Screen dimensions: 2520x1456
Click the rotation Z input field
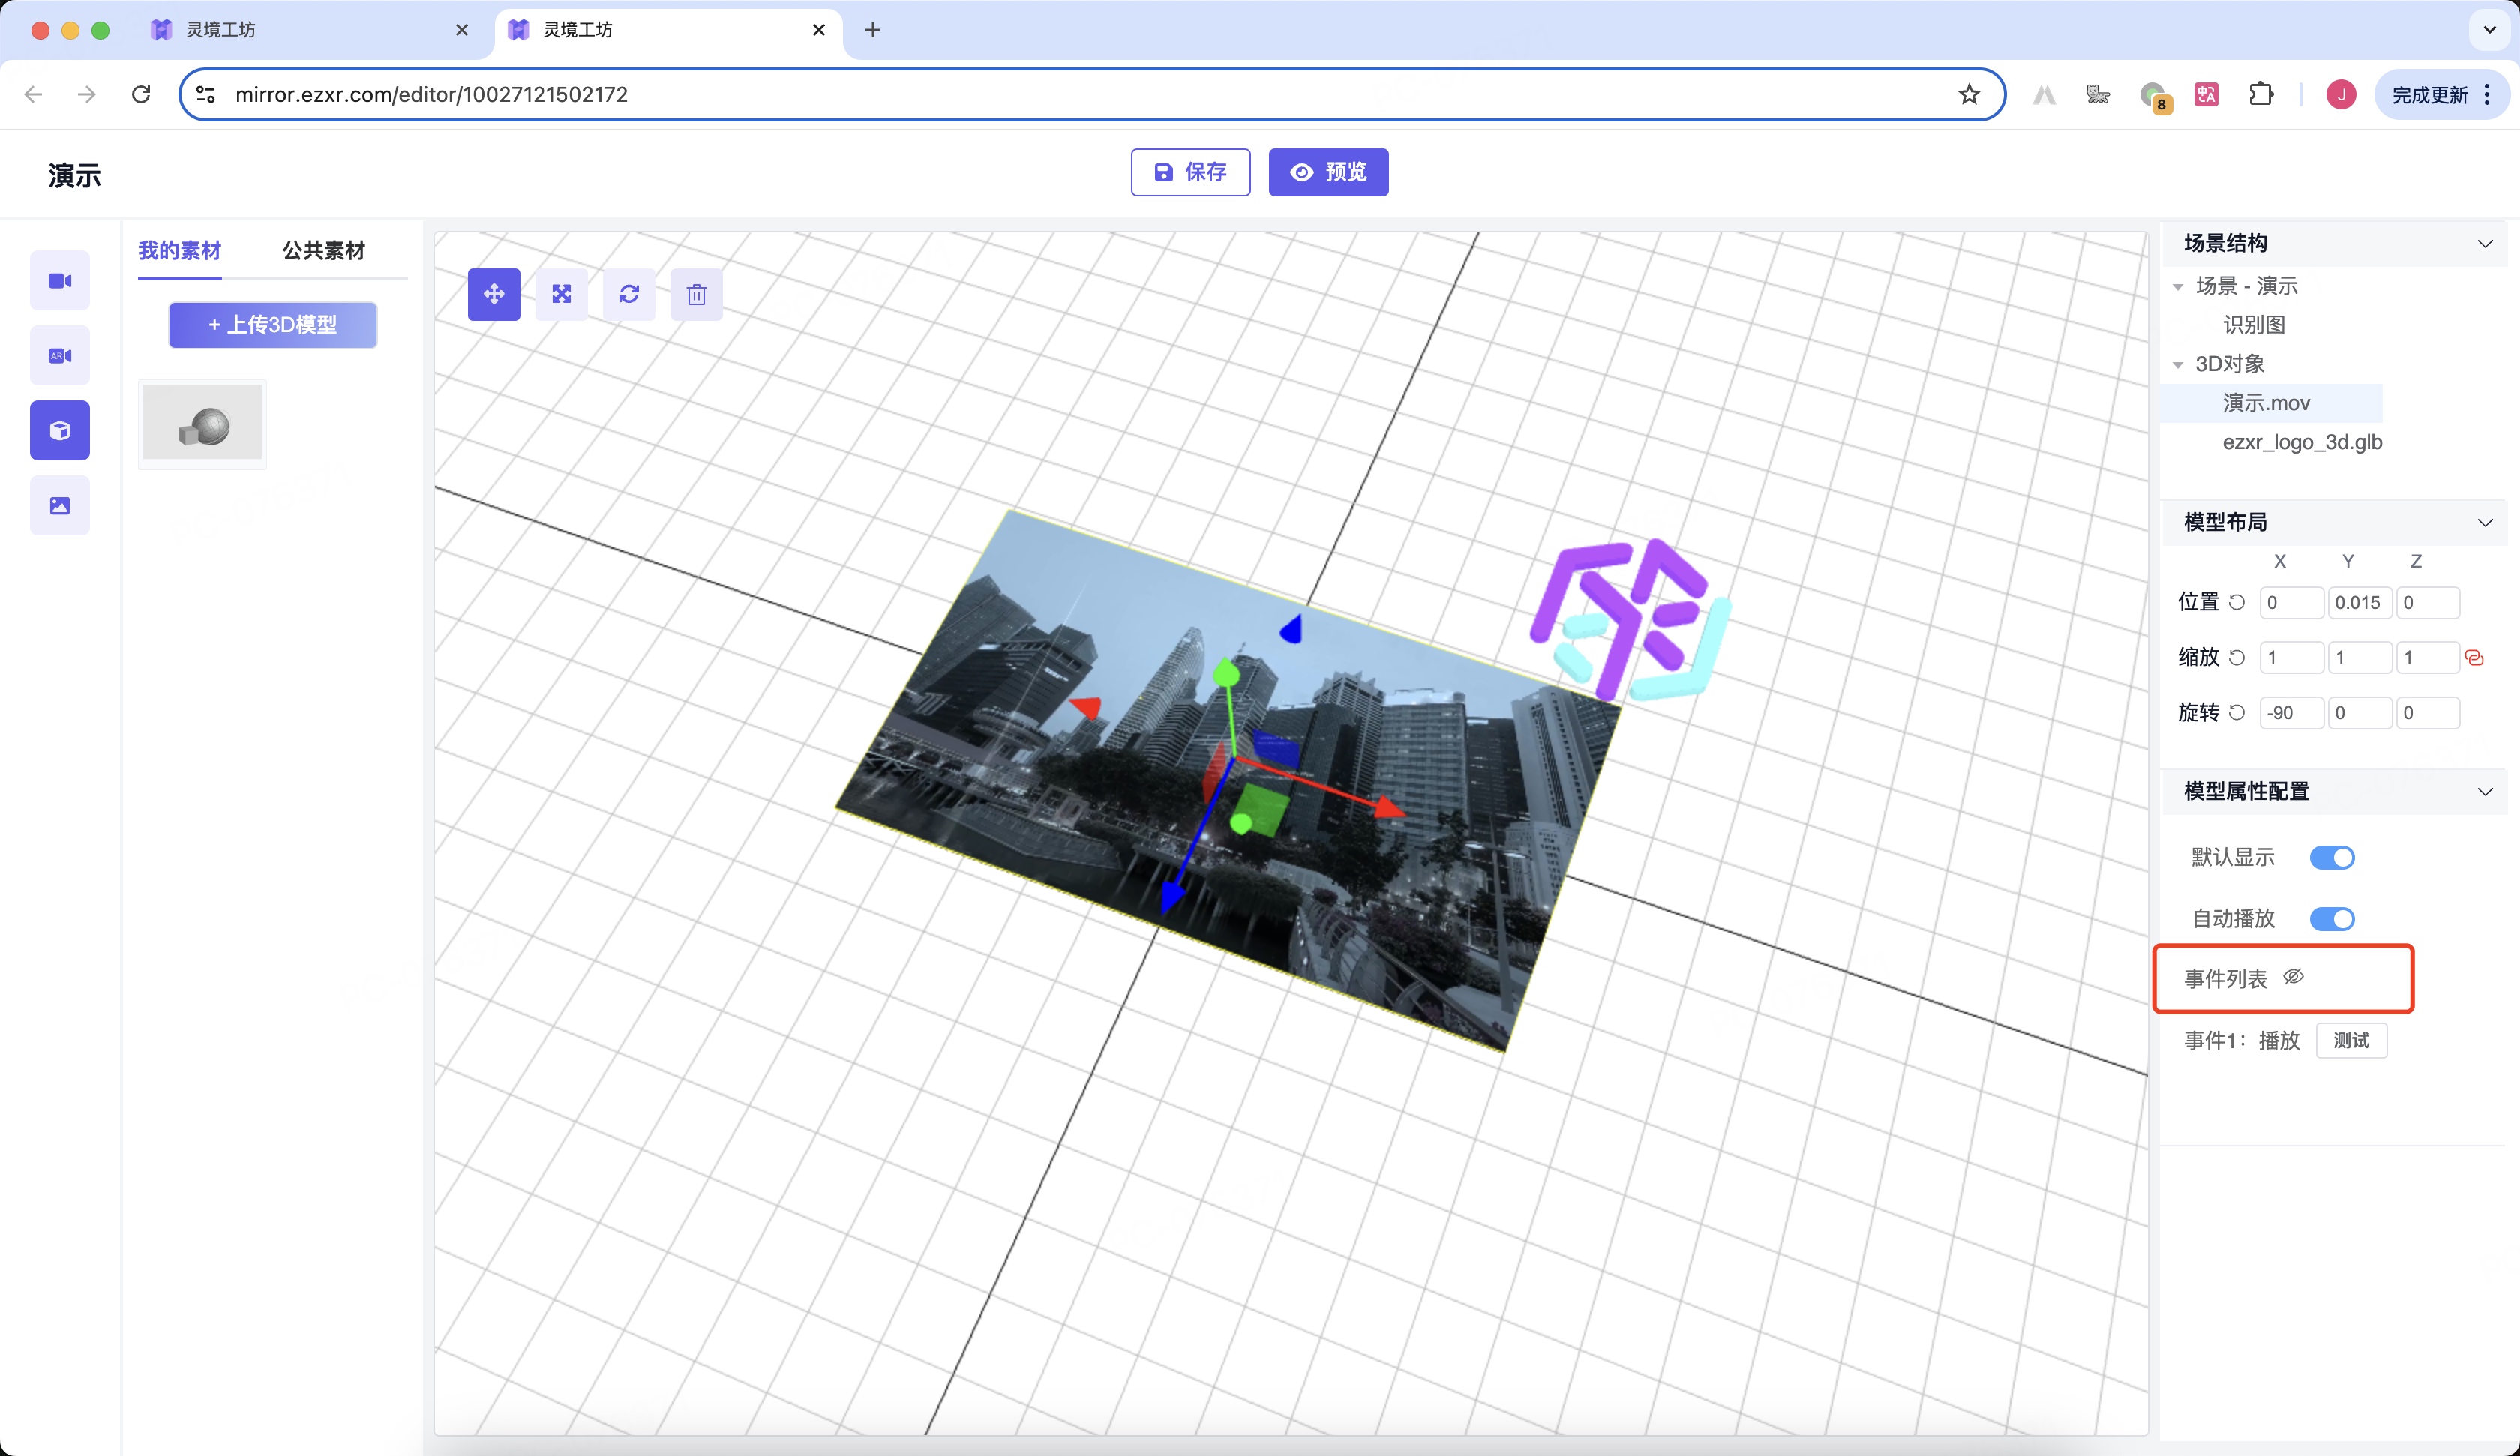(2427, 712)
